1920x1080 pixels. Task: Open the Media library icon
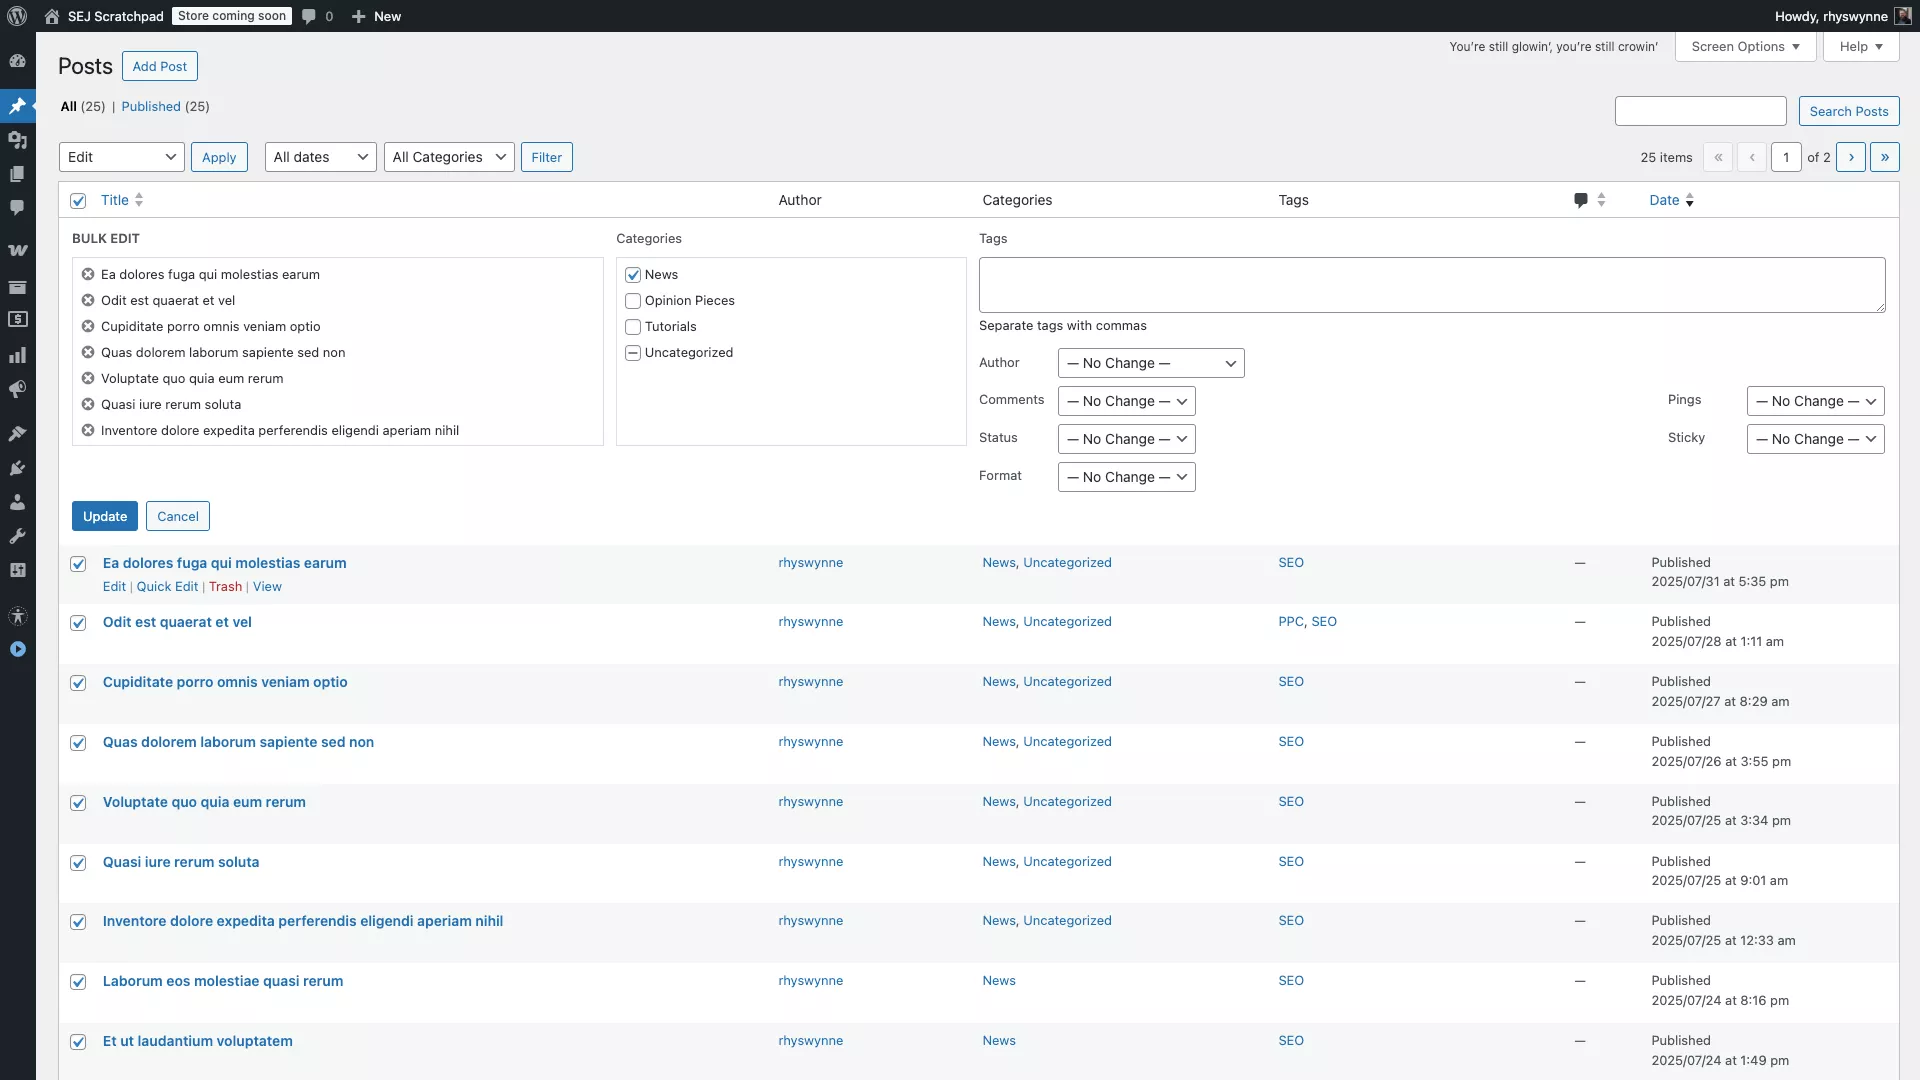tap(17, 140)
